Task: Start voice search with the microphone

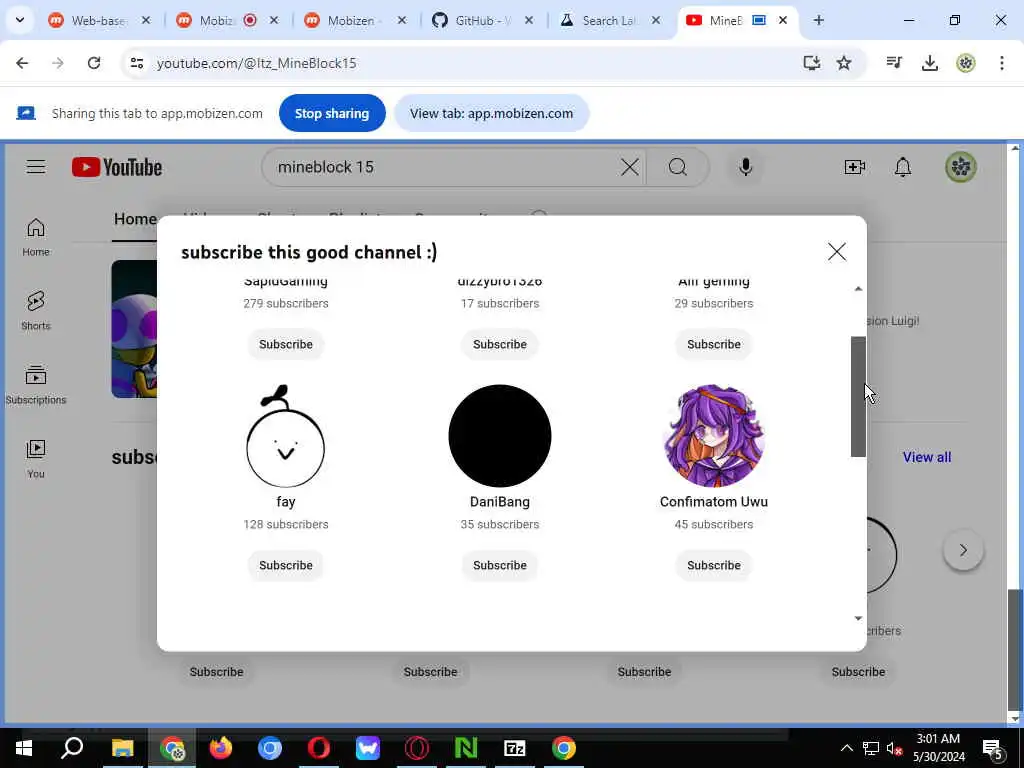Action: click(x=745, y=167)
